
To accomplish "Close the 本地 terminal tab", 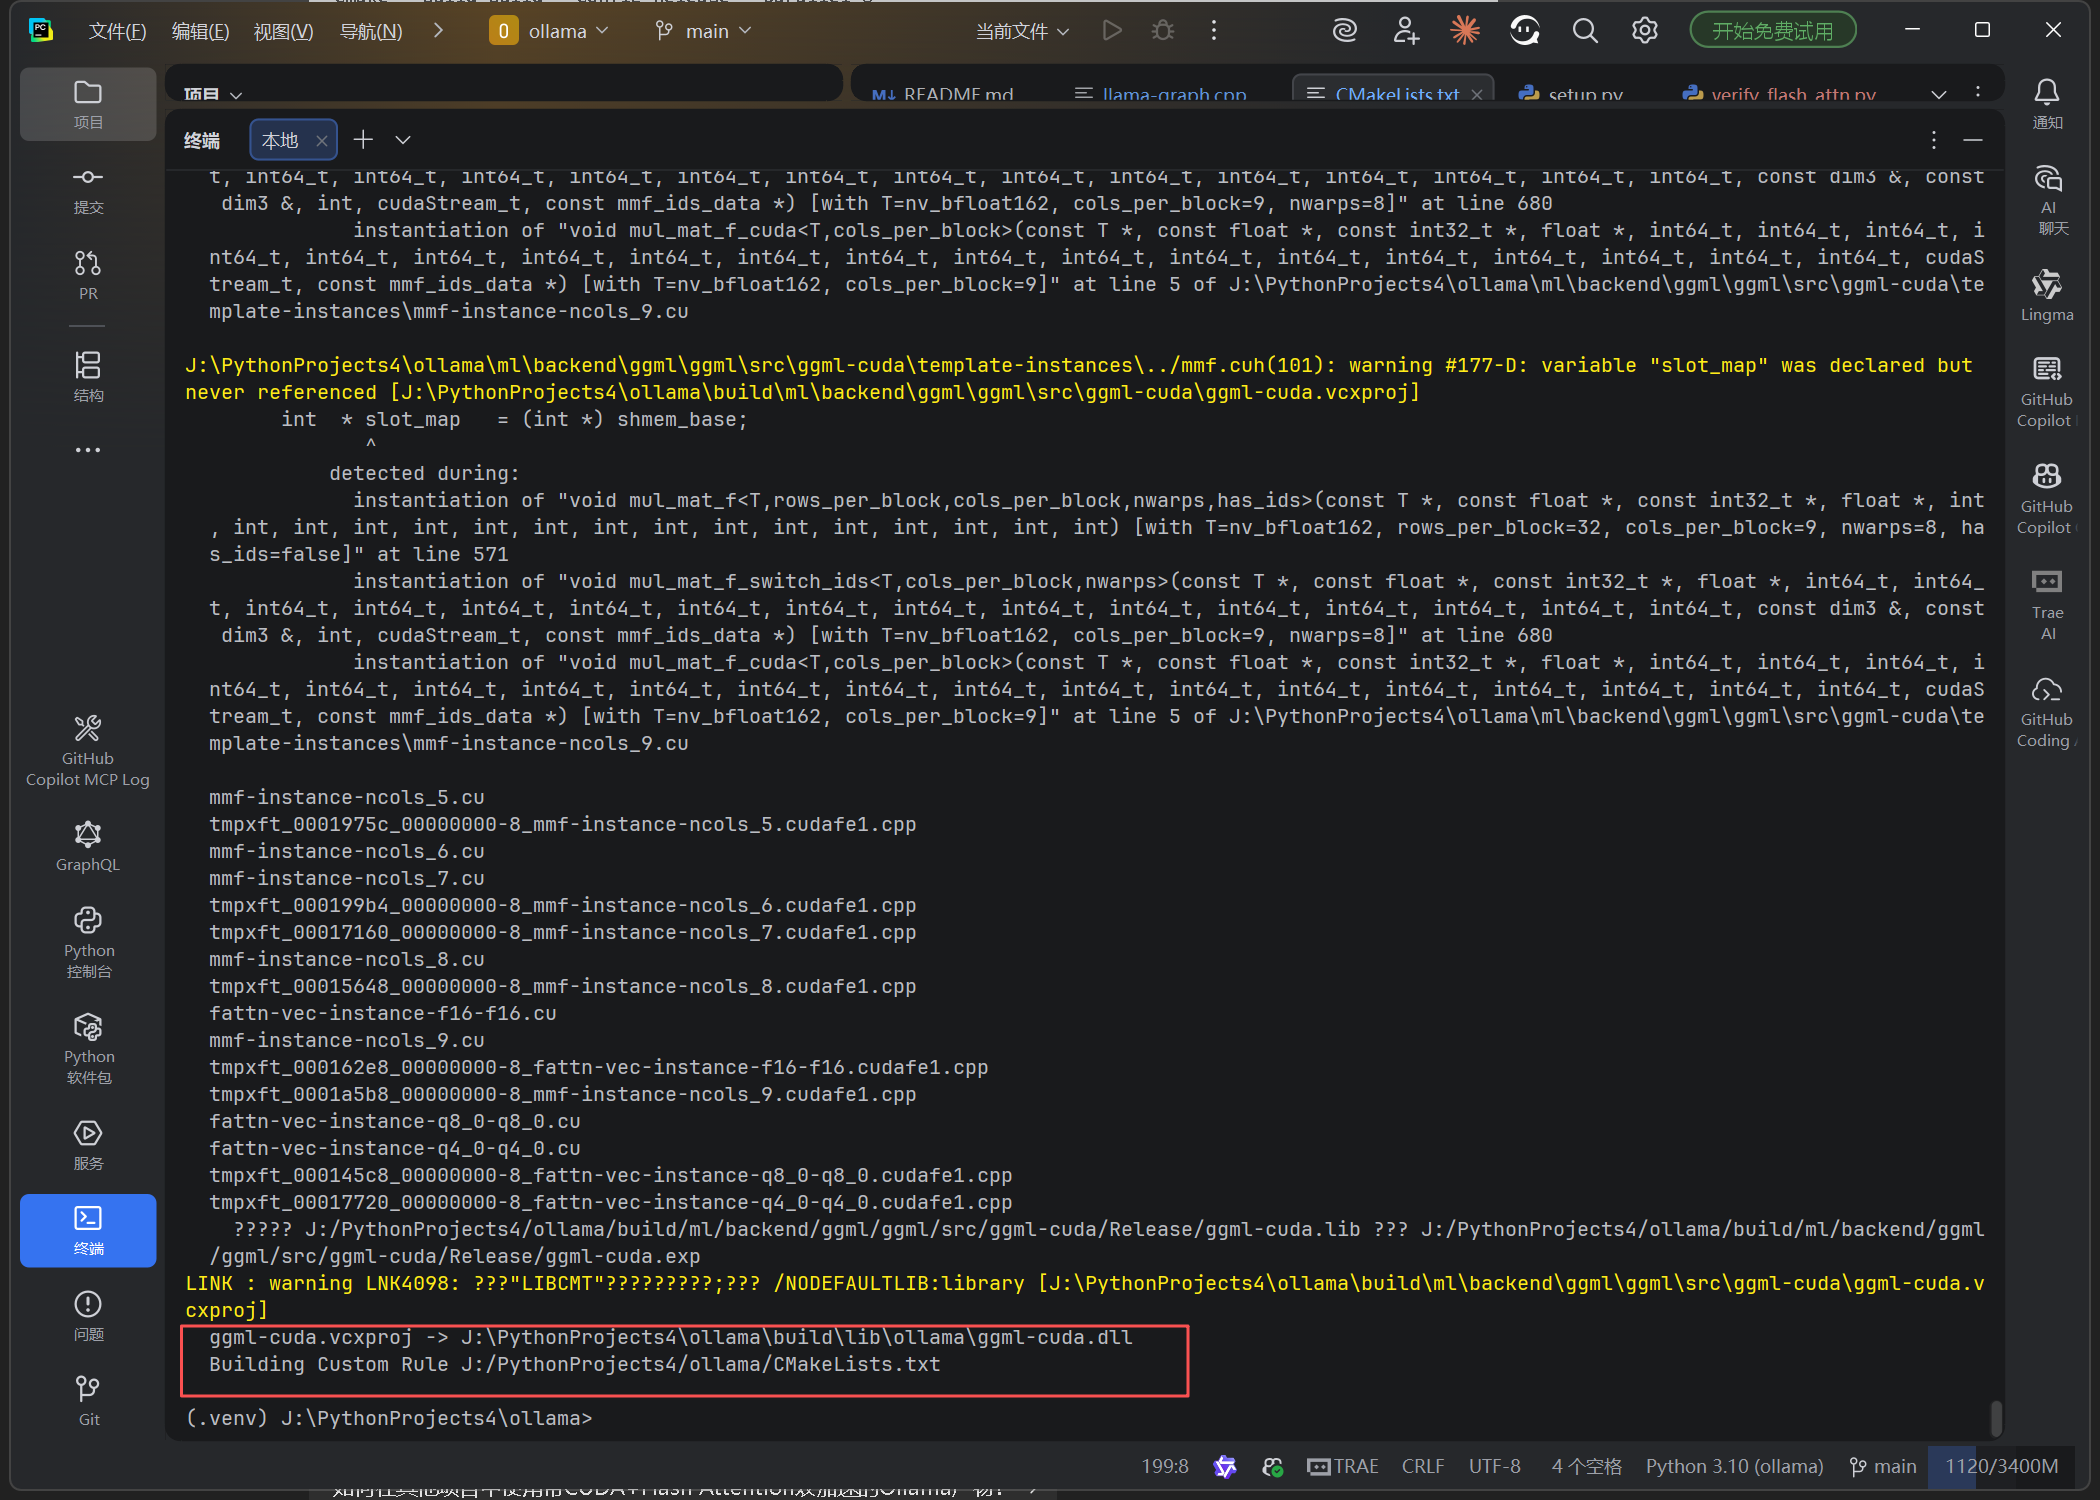I will pyautogui.click(x=322, y=141).
